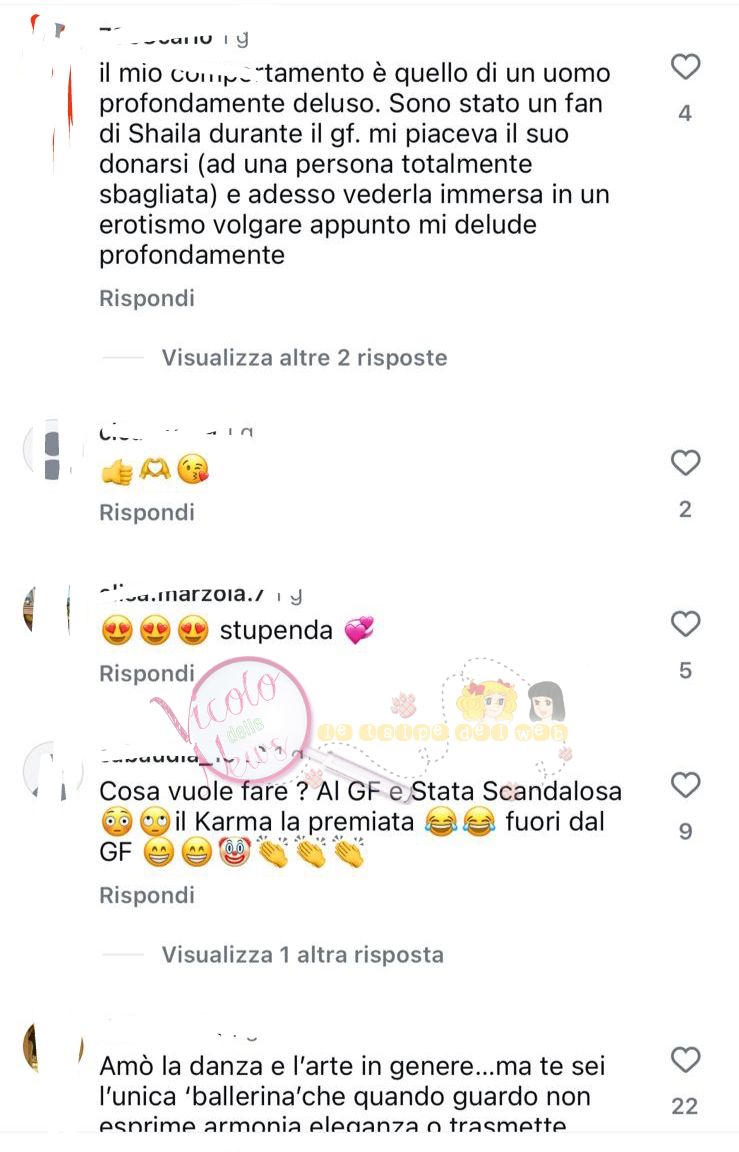Image resolution: width=739 pixels, height=1152 pixels.
Task: Tap the heart beside the thumbs-up emoji comment
Action: (685, 463)
